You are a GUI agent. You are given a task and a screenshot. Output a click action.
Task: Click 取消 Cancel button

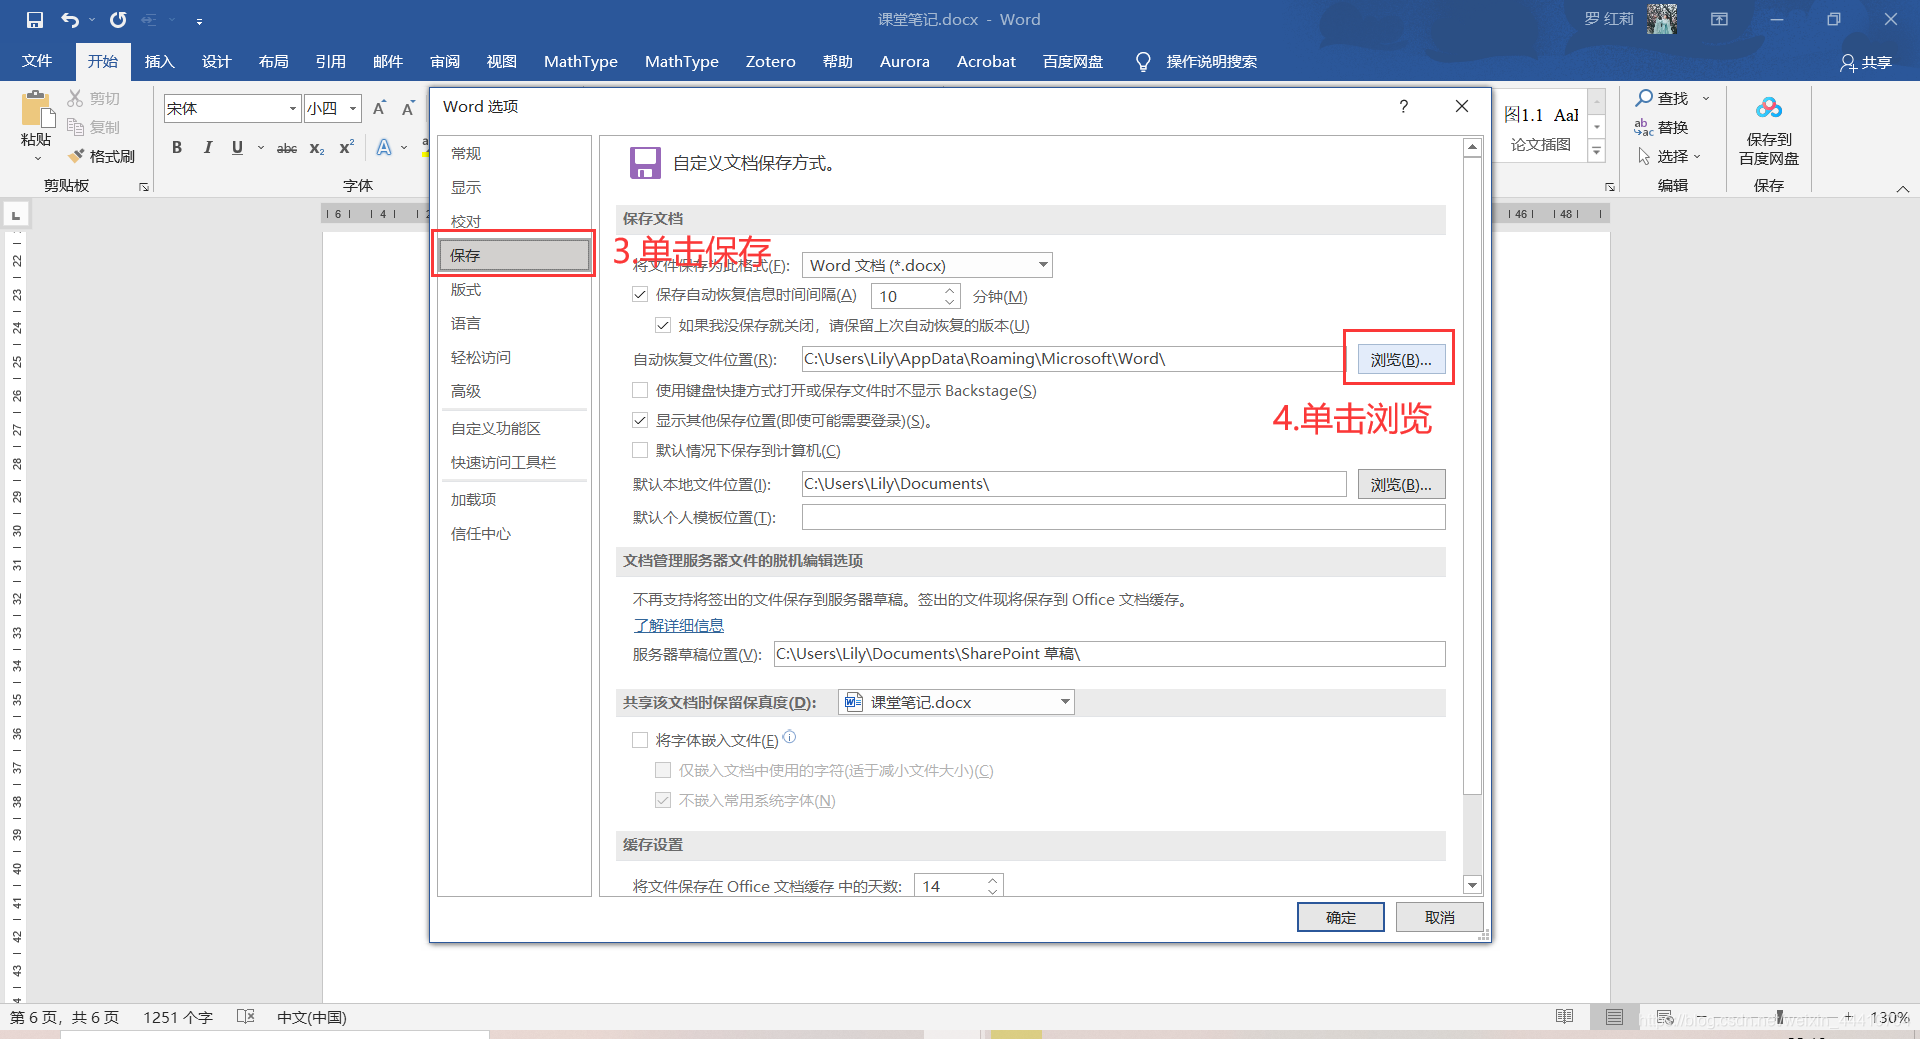point(1439,917)
